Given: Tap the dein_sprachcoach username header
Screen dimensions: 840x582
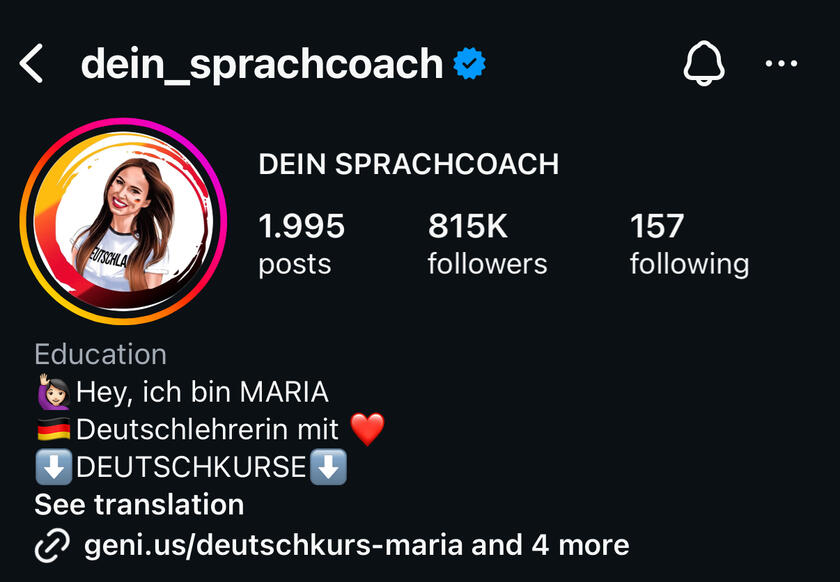Looking at the screenshot, I should tap(262, 64).
